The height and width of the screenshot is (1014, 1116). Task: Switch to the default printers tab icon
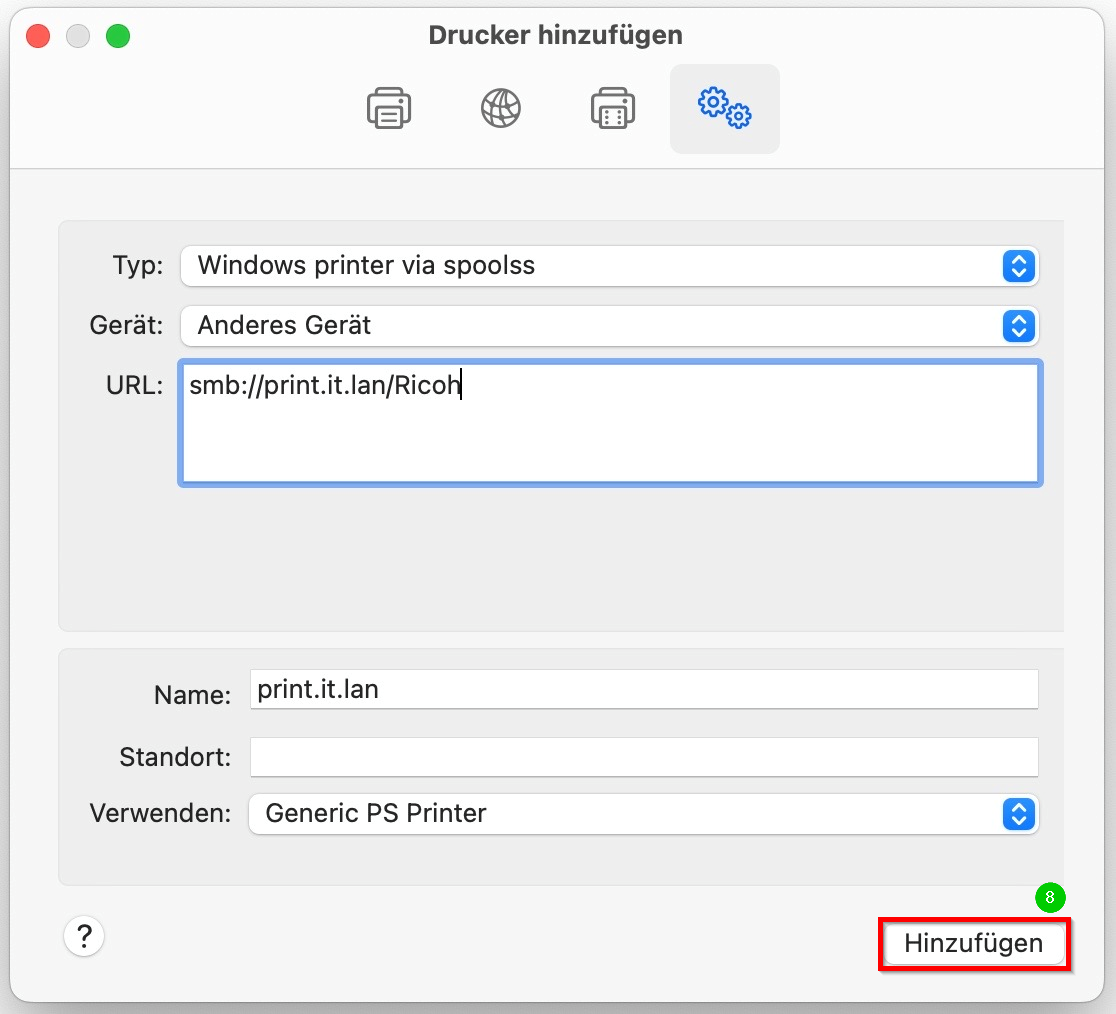(x=388, y=108)
